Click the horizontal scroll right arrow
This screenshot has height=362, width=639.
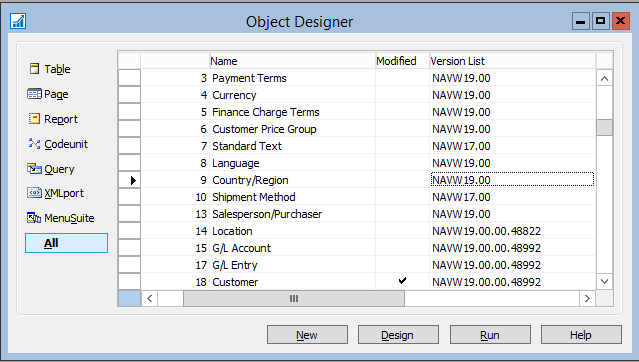click(x=587, y=298)
